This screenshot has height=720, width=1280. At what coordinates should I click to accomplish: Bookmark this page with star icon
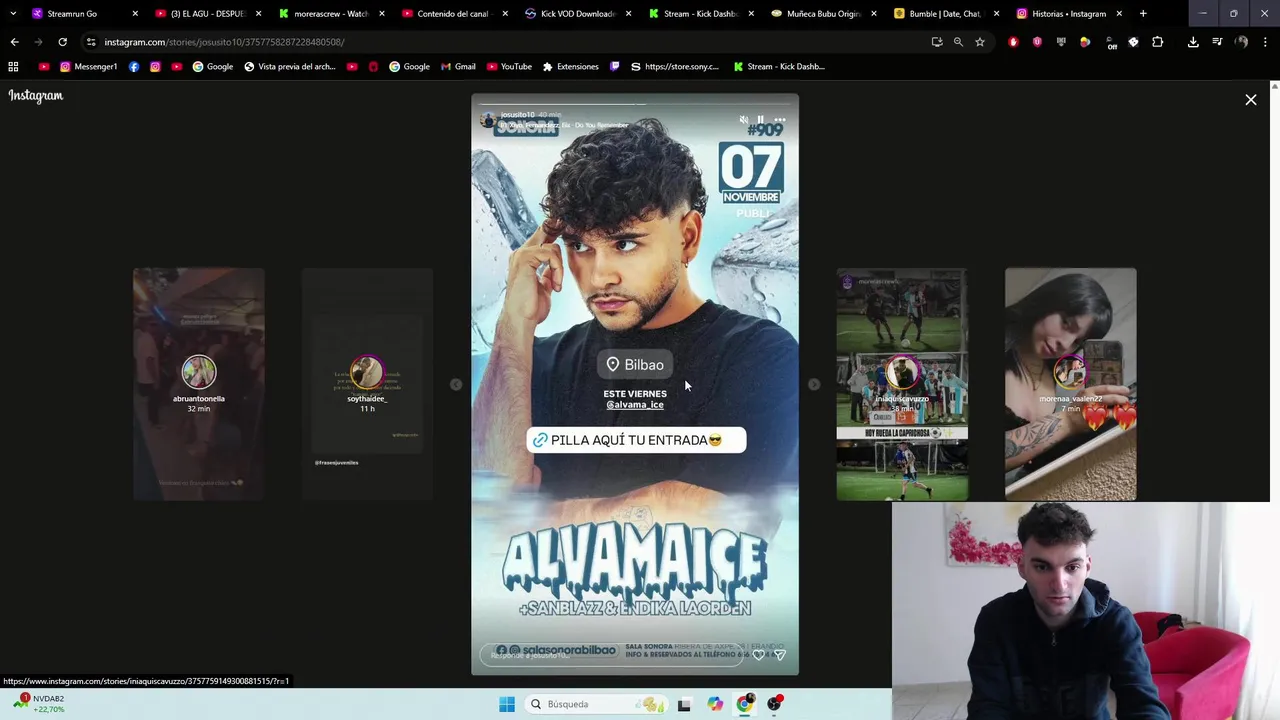click(x=980, y=42)
